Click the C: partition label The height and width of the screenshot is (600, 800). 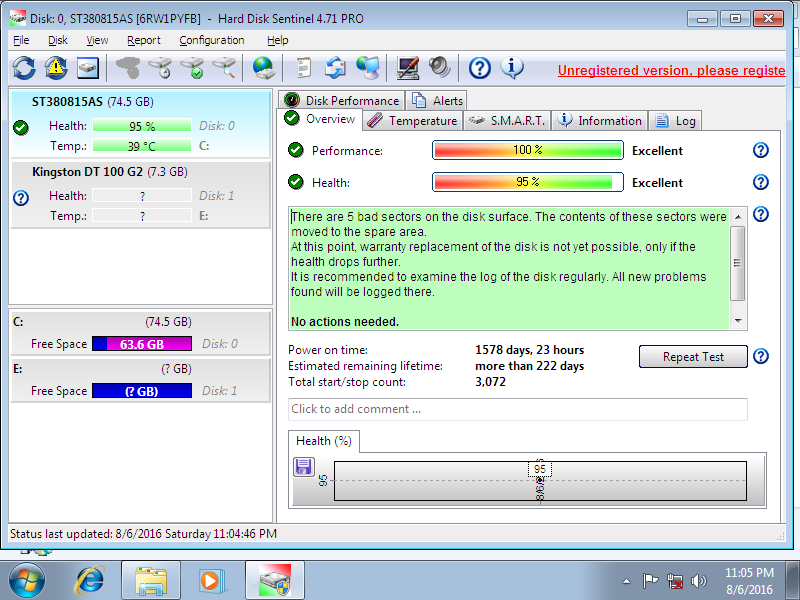coord(18,322)
